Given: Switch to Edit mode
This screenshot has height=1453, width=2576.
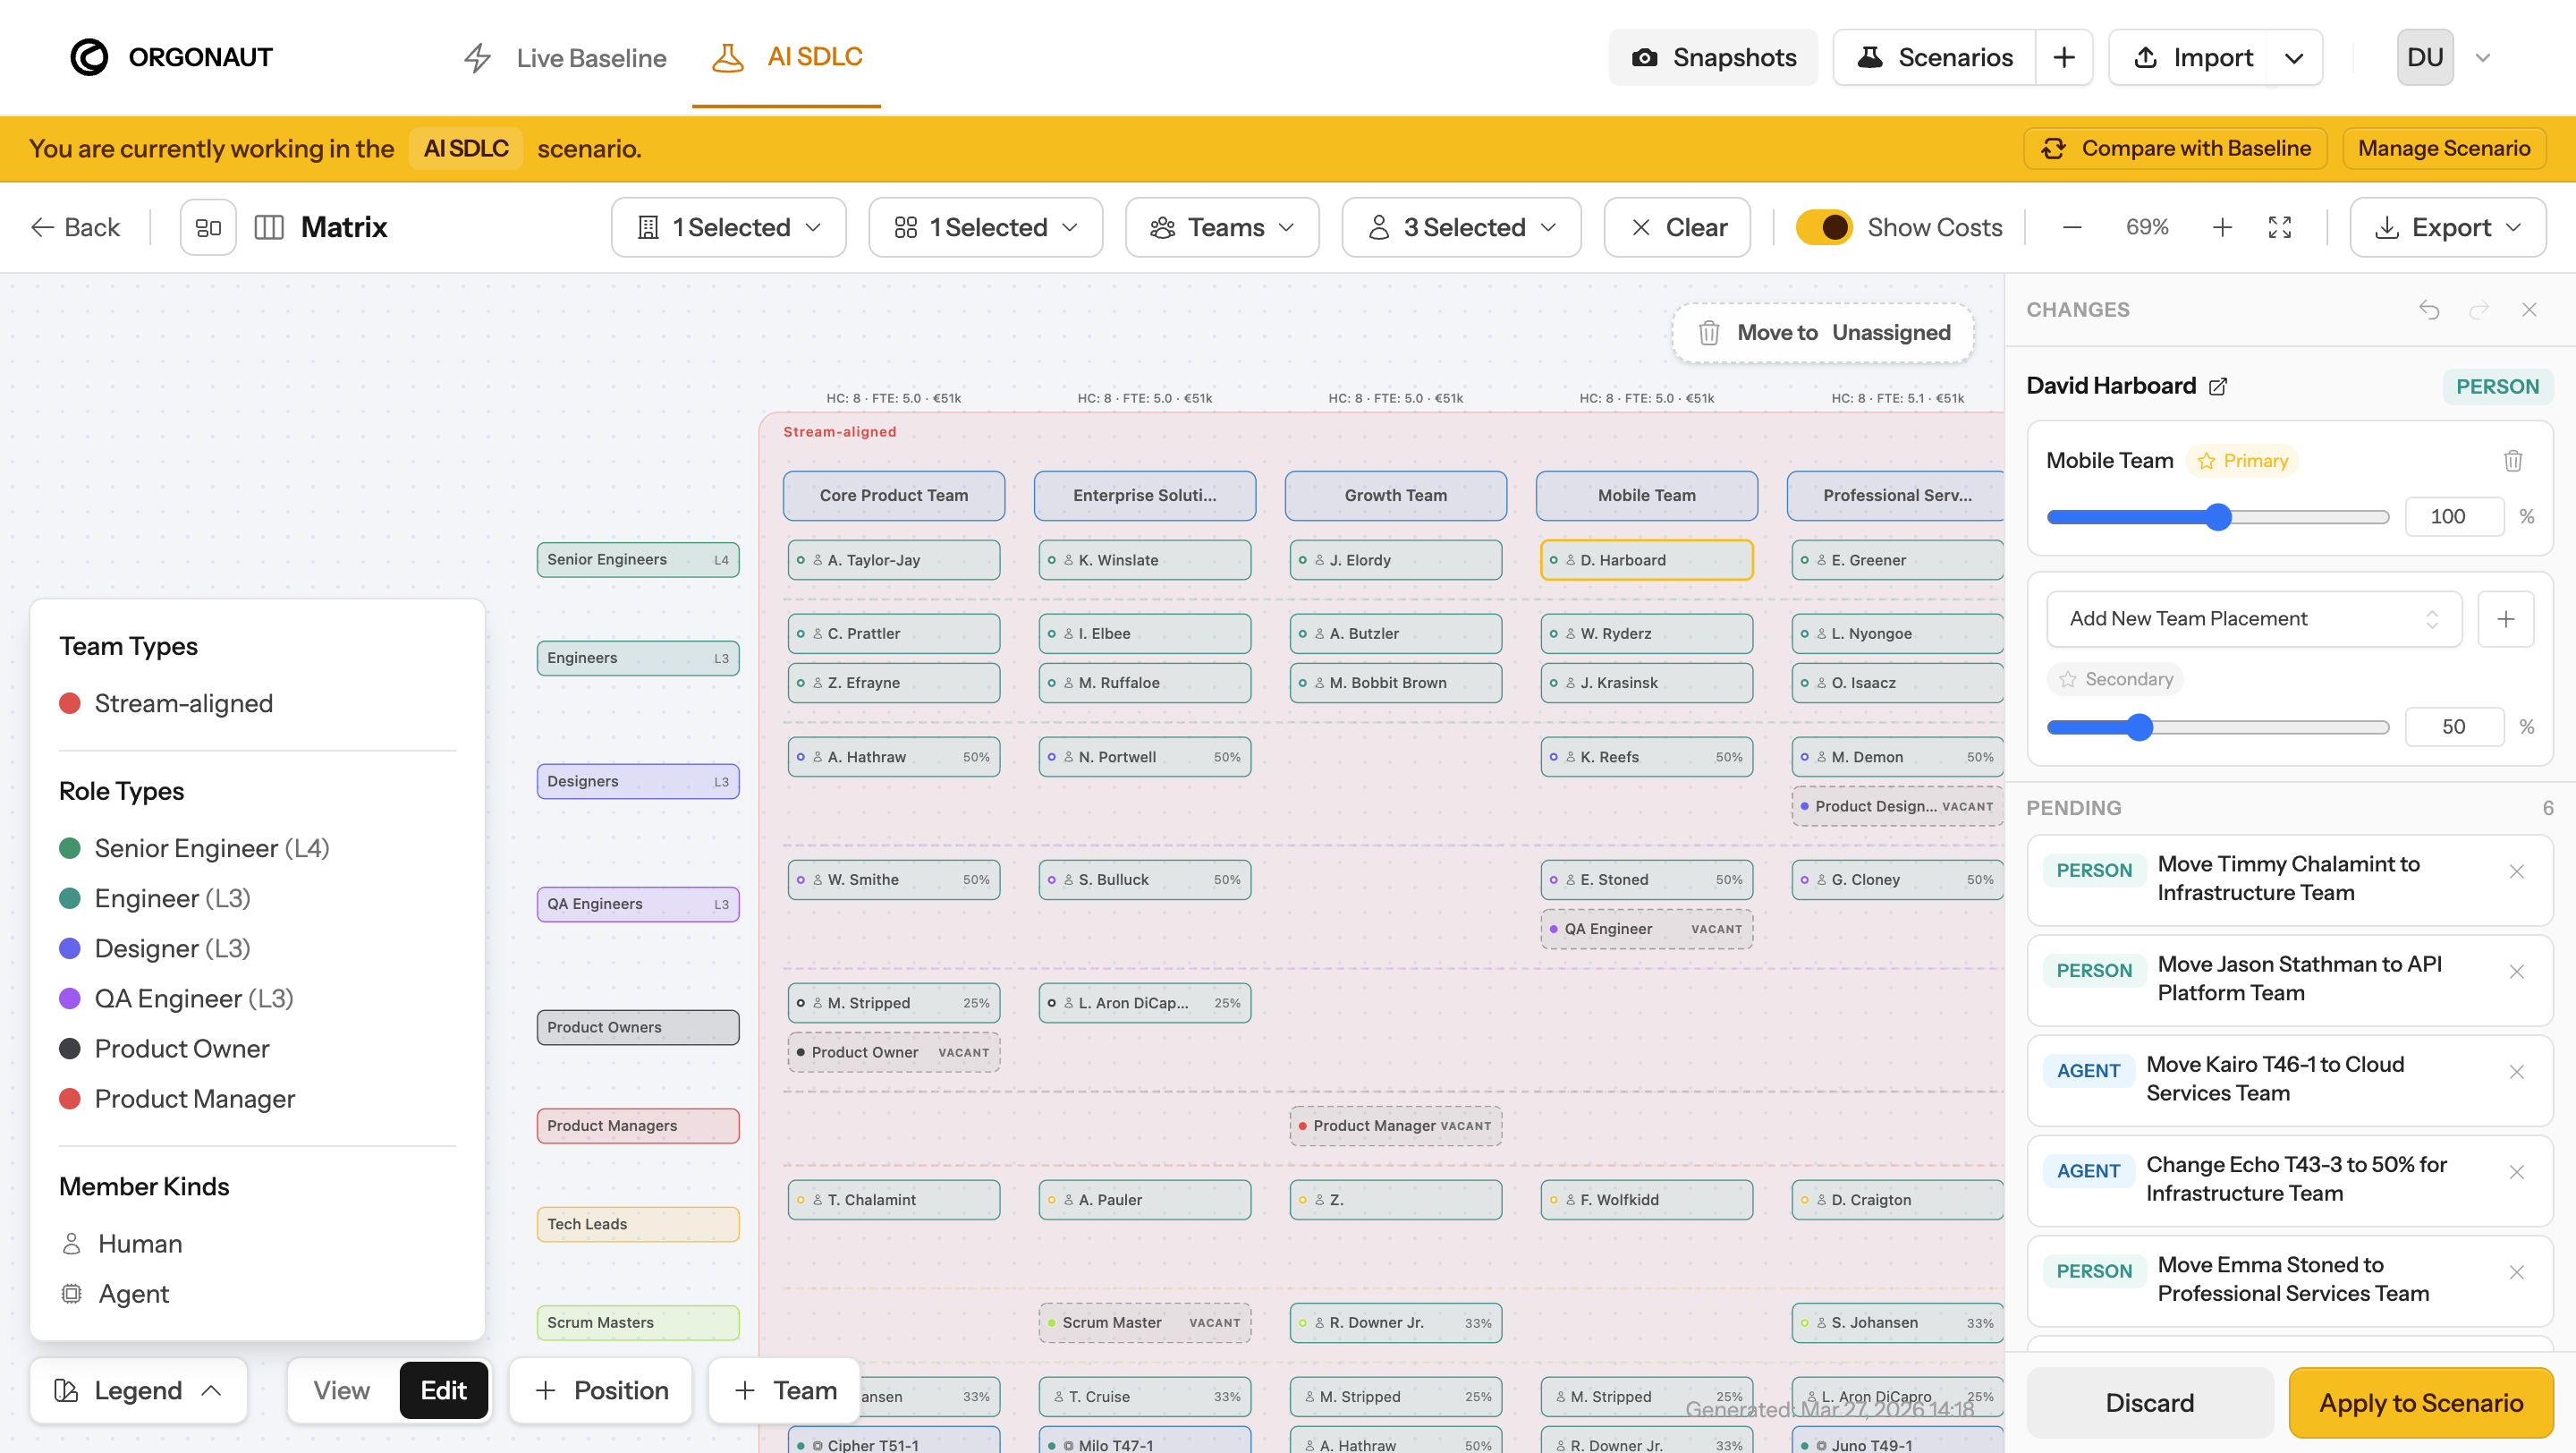Looking at the screenshot, I should click(444, 1391).
